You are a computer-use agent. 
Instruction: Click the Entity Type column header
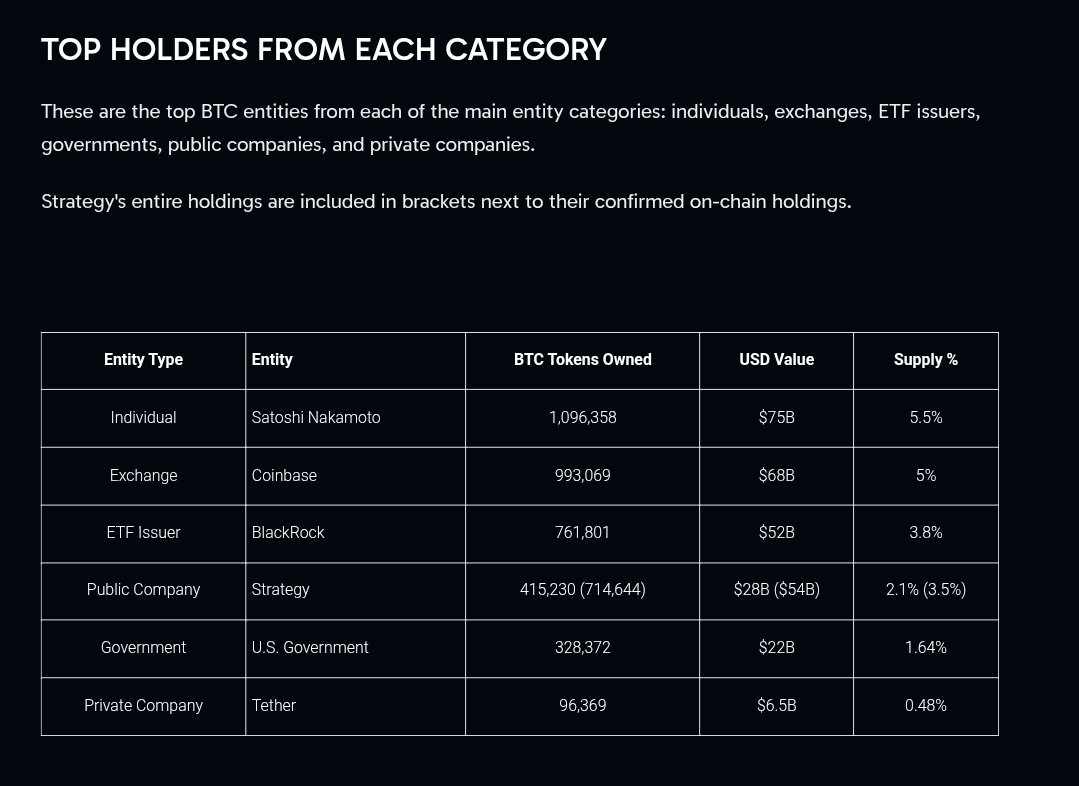pyautogui.click(x=143, y=360)
